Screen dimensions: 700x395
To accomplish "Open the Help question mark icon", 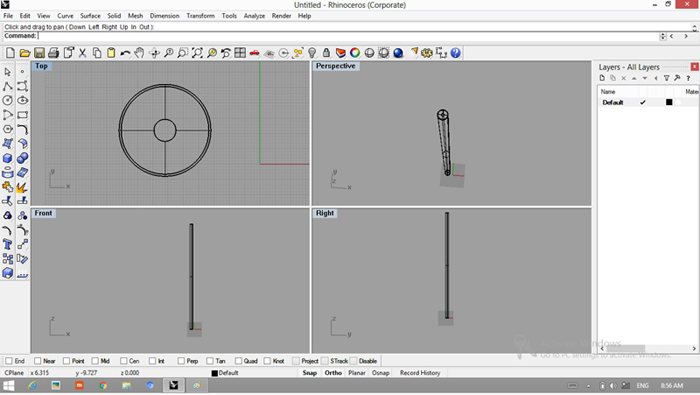I will (x=455, y=53).
